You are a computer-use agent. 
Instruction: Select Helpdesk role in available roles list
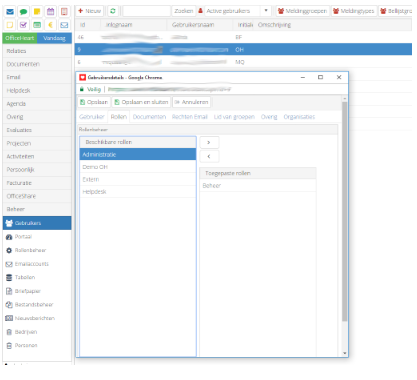coord(138,192)
